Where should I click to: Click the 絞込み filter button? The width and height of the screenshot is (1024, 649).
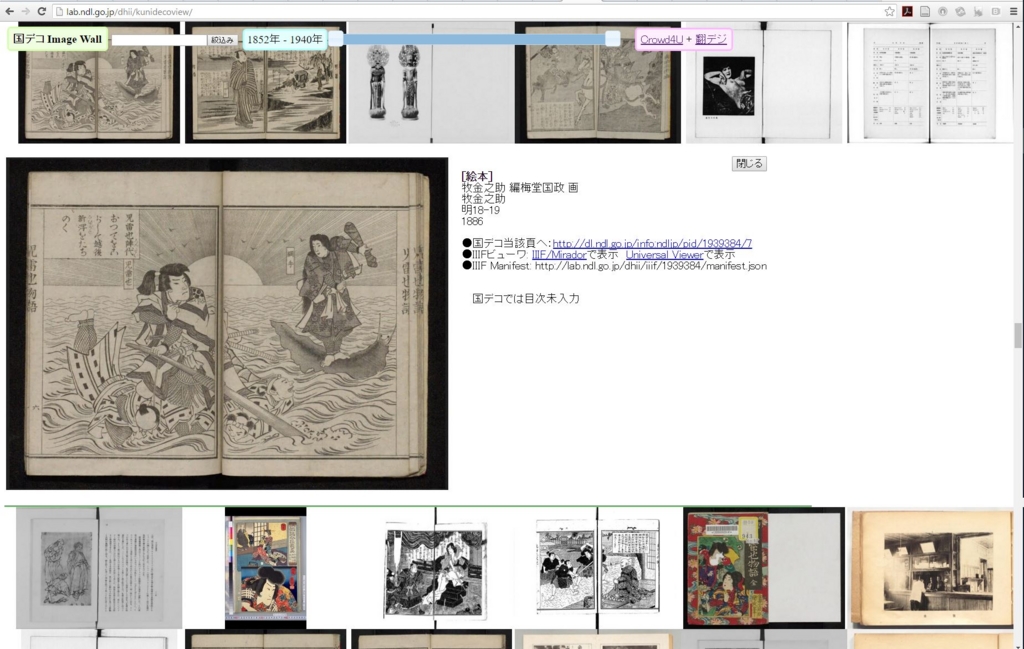[x=222, y=40]
